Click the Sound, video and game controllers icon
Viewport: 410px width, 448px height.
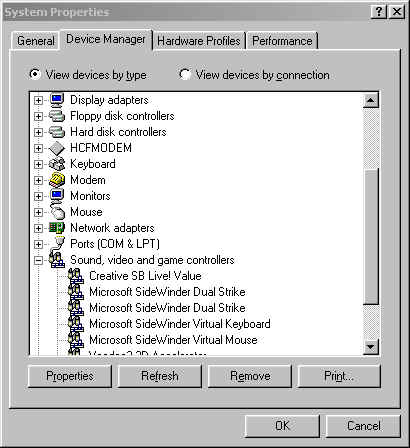pos(57,260)
